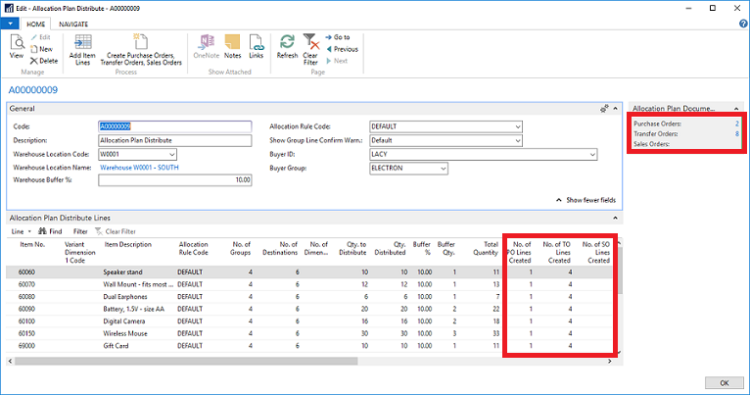Image resolution: width=750 pixels, height=395 pixels.
Task: Select the Speaker stand row
Action: point(309,272)
